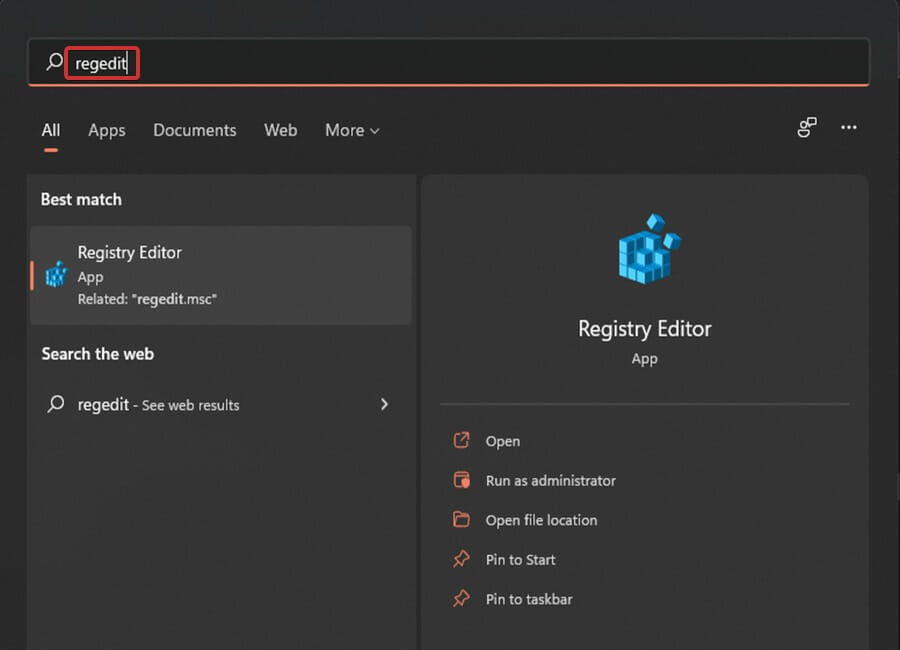
Task: Click the Open icon in the actions list
Action: tap(461, 441)
